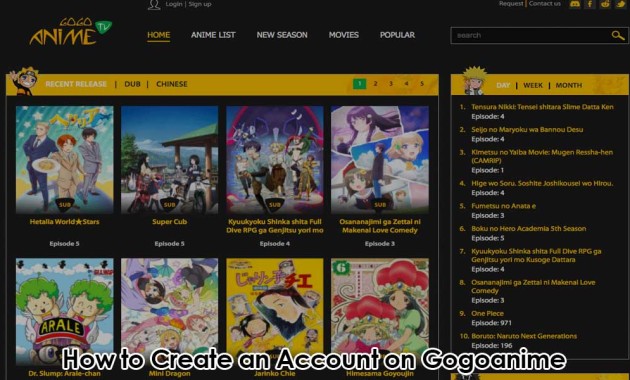Open the Jarinko Chie poster thumbnail

tap(275, 311)
